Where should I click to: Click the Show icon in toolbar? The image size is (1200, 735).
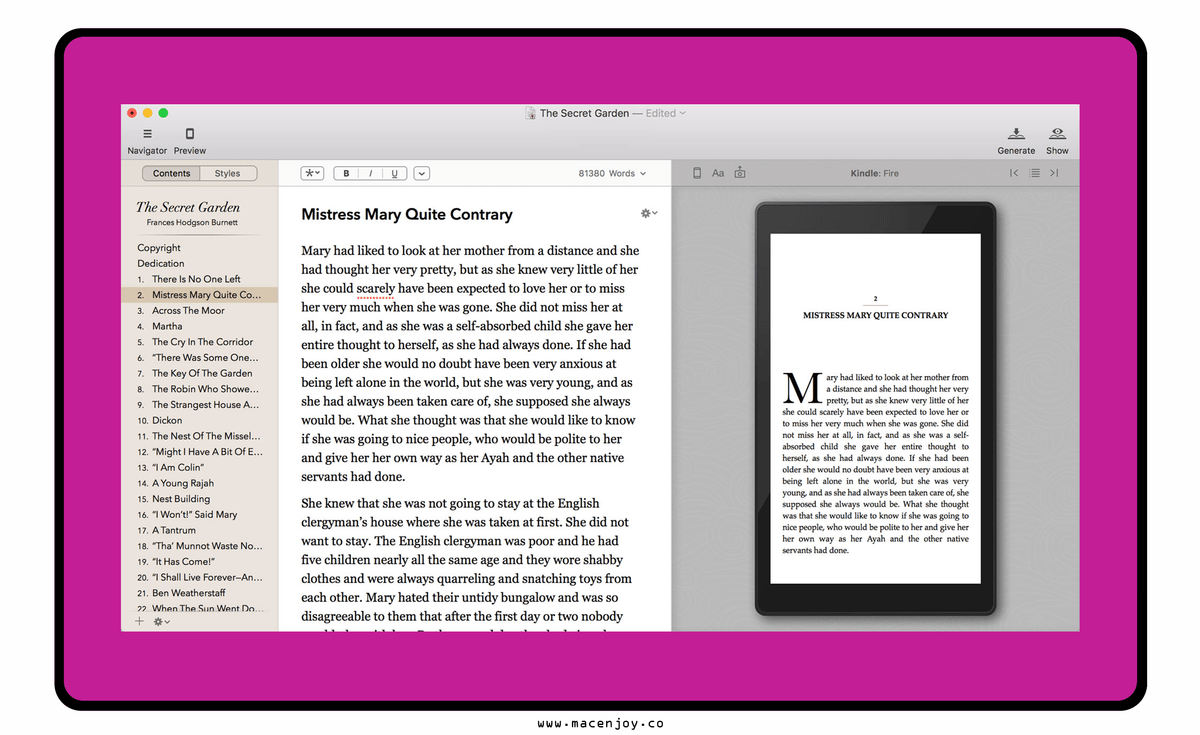(x=1057, y=134)
